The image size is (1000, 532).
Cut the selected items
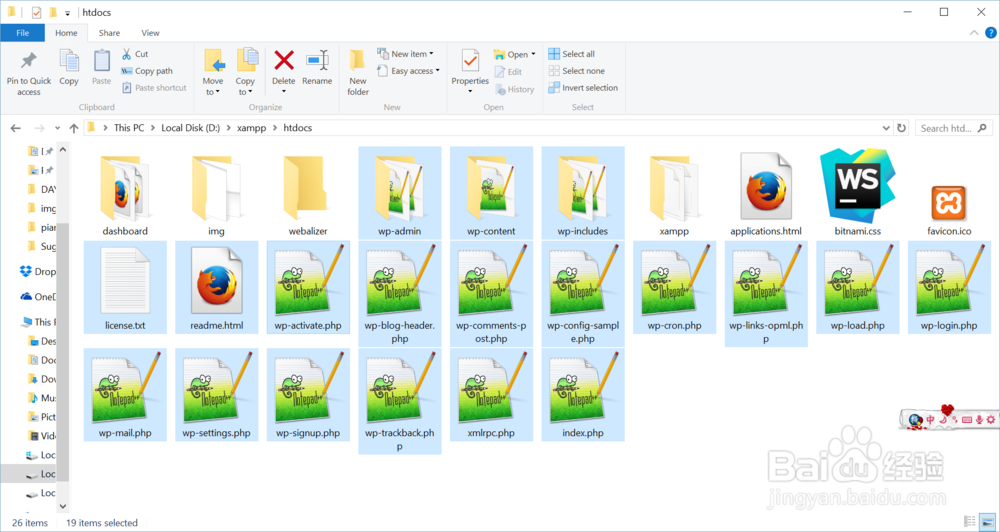tap(135, 54)
